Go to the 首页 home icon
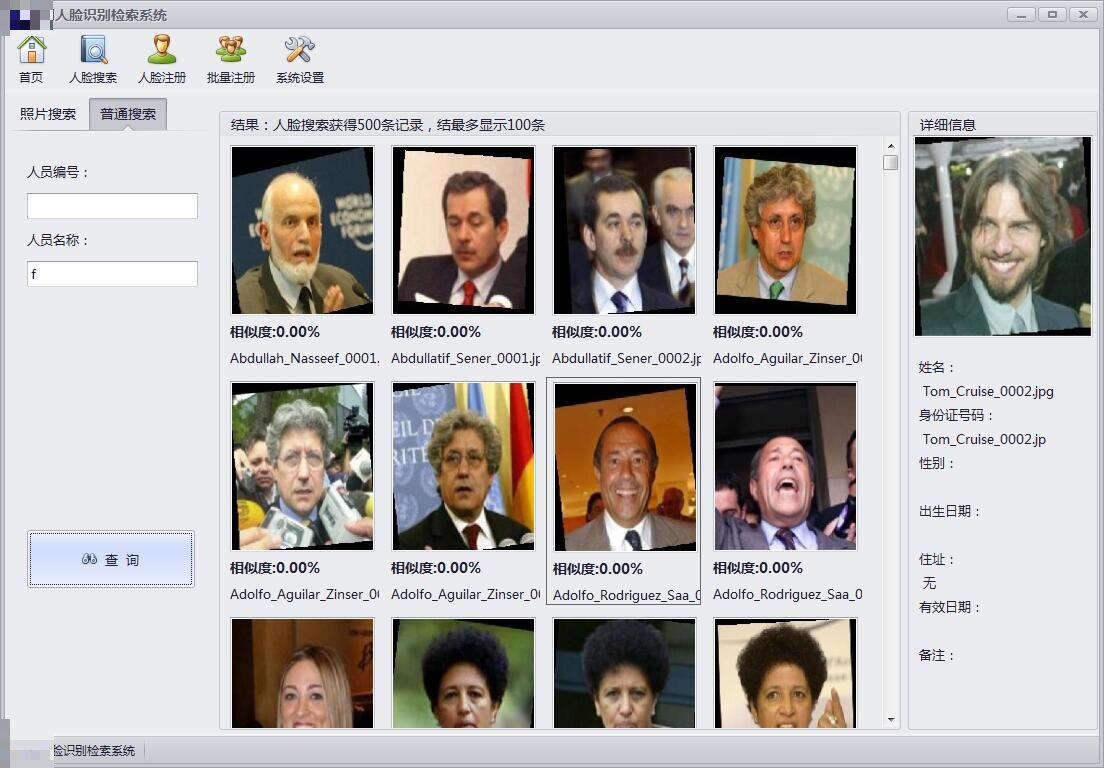Screen dimensions: 1104x768 pyautogui.click(x=31, y=58)
